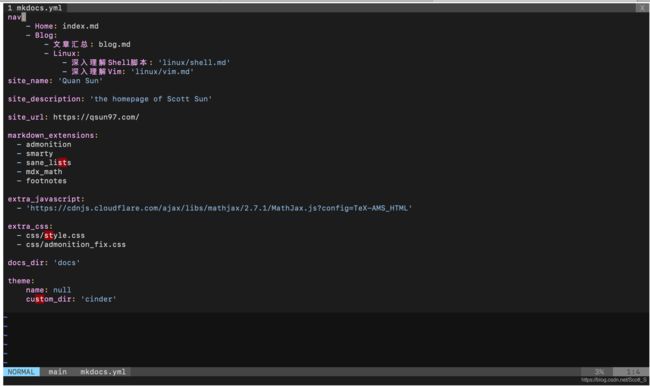Viewport: 650px width, 386px height.
Task: Click the mkdocs.yml filename in status bar
Action: tap(103, 372)
